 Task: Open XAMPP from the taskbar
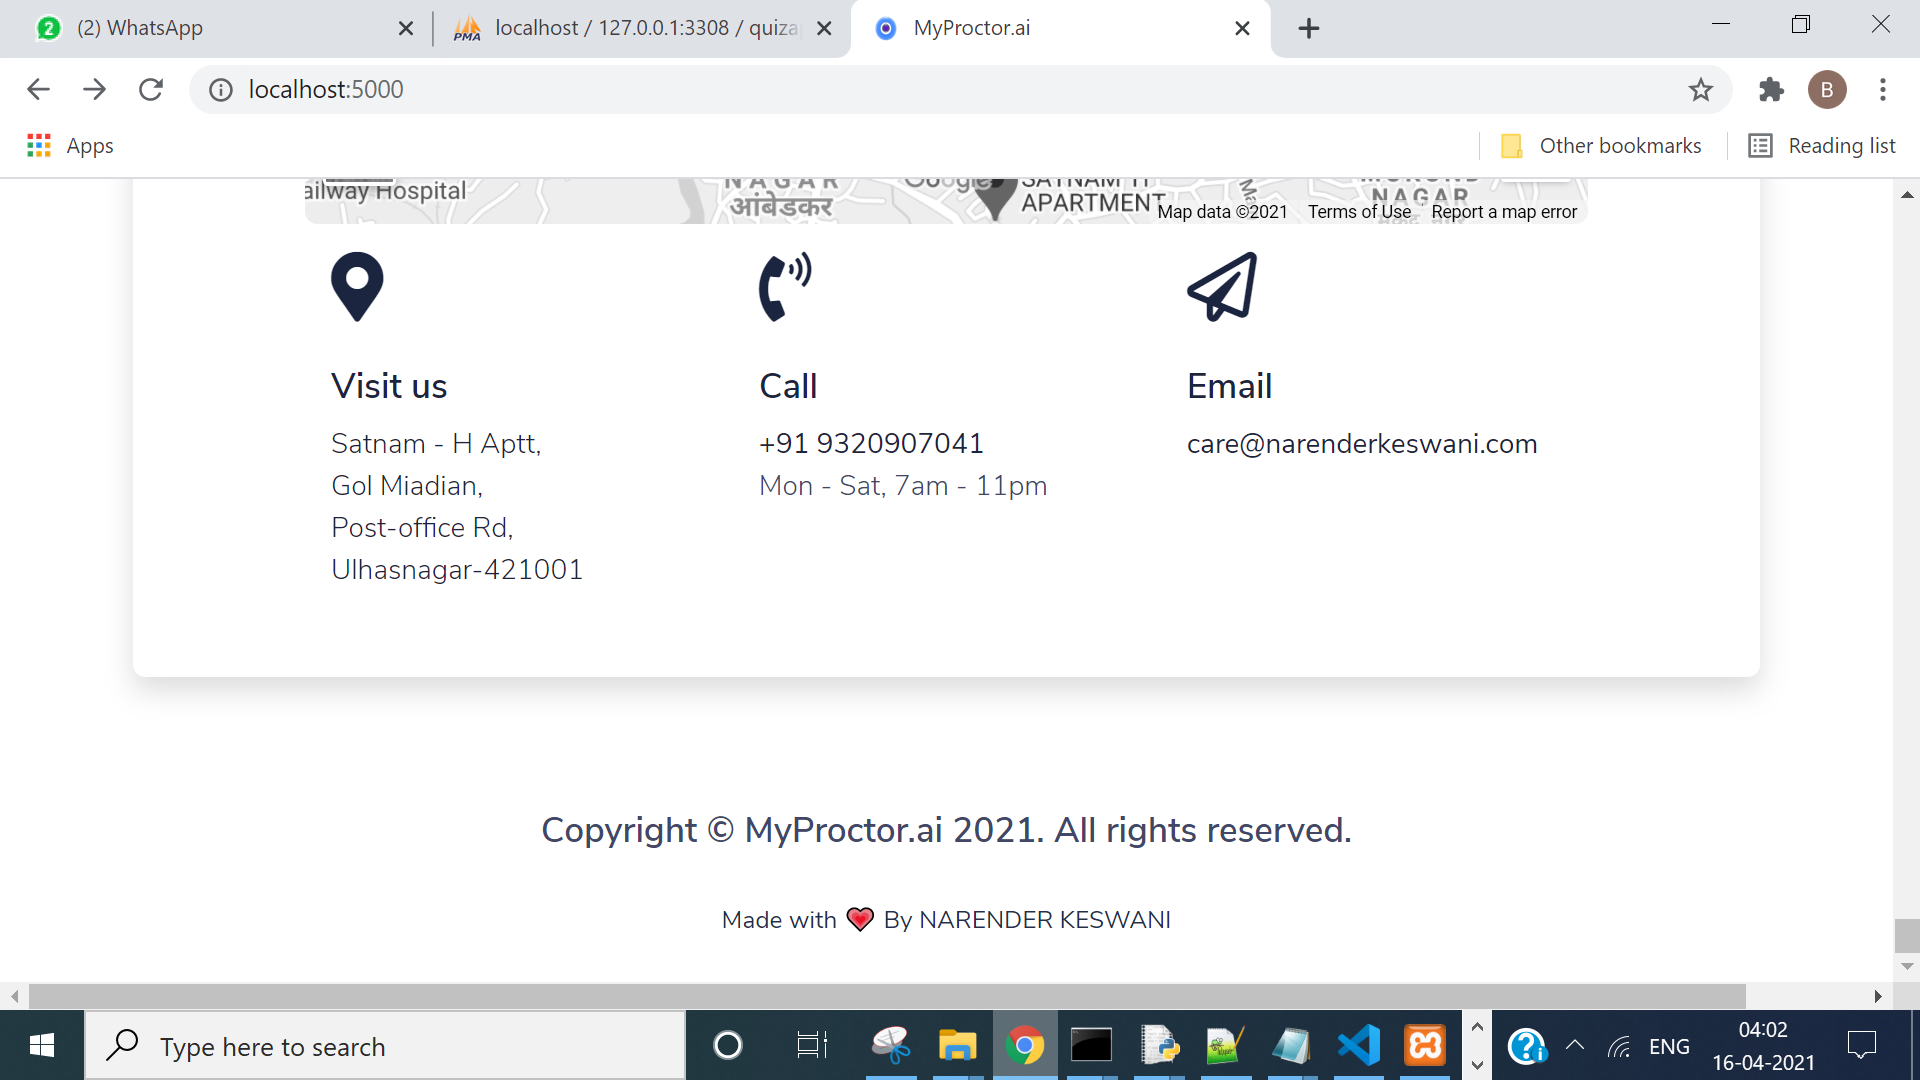1425,1046
